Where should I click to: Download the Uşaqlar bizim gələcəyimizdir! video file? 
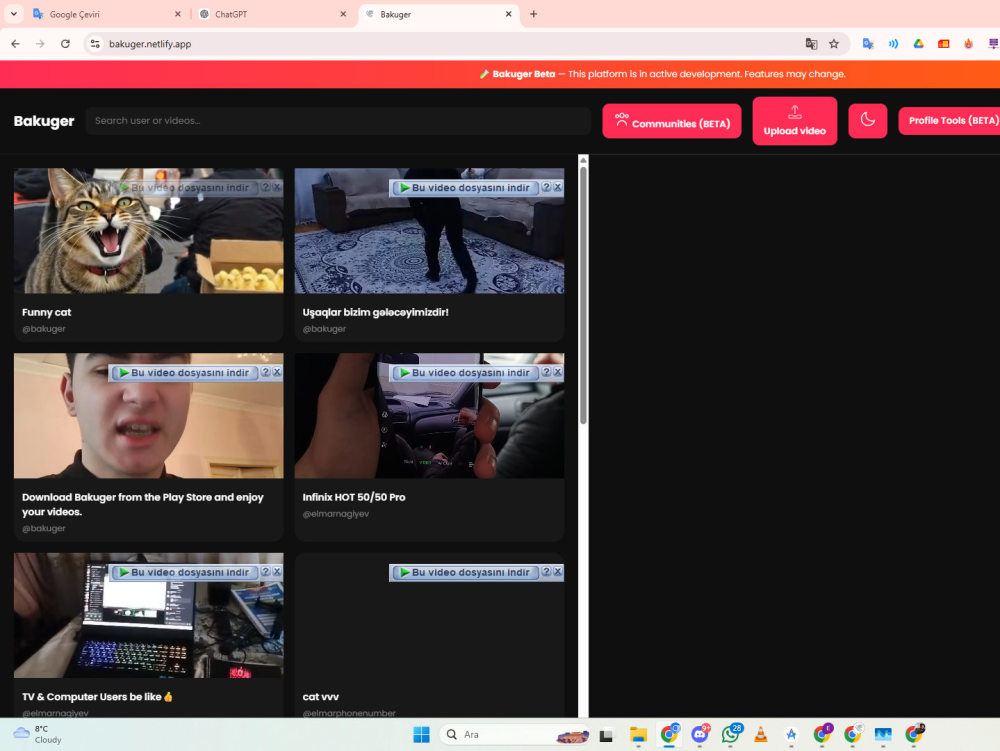tap(465, 187)
